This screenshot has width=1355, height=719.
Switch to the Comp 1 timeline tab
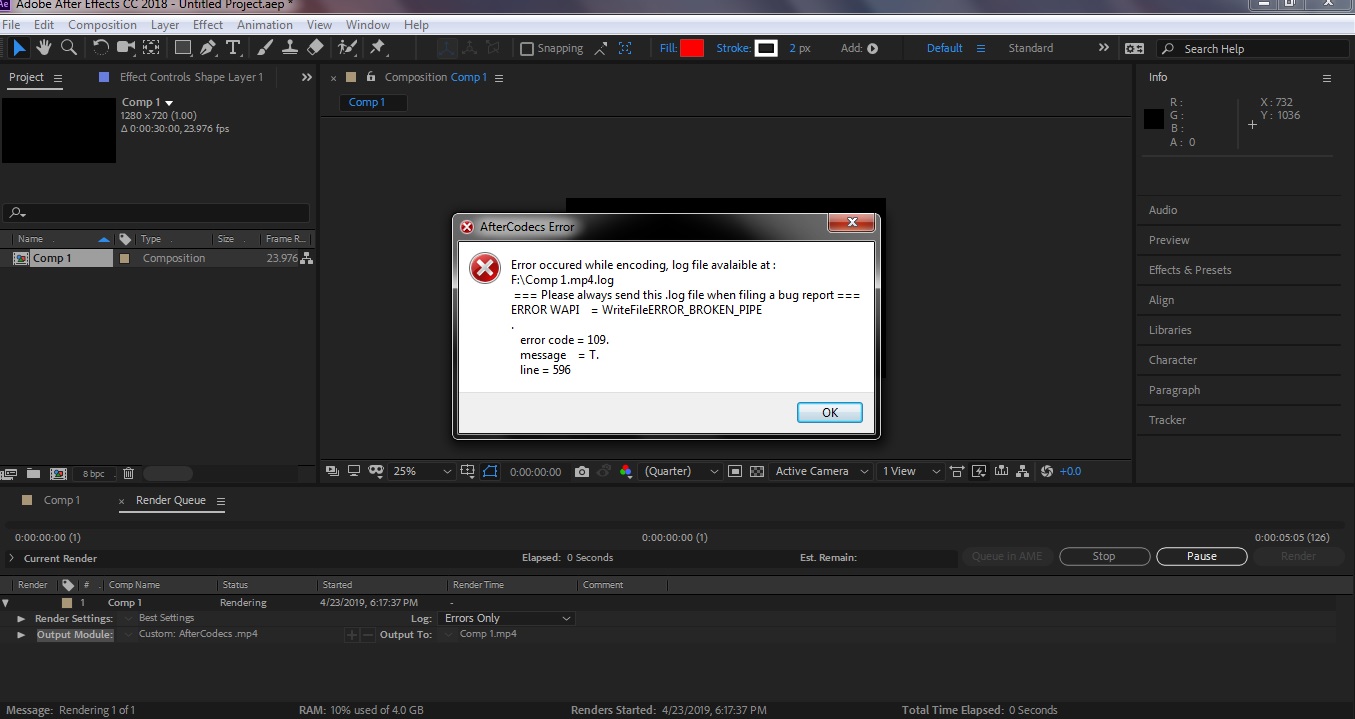point(61,500)
